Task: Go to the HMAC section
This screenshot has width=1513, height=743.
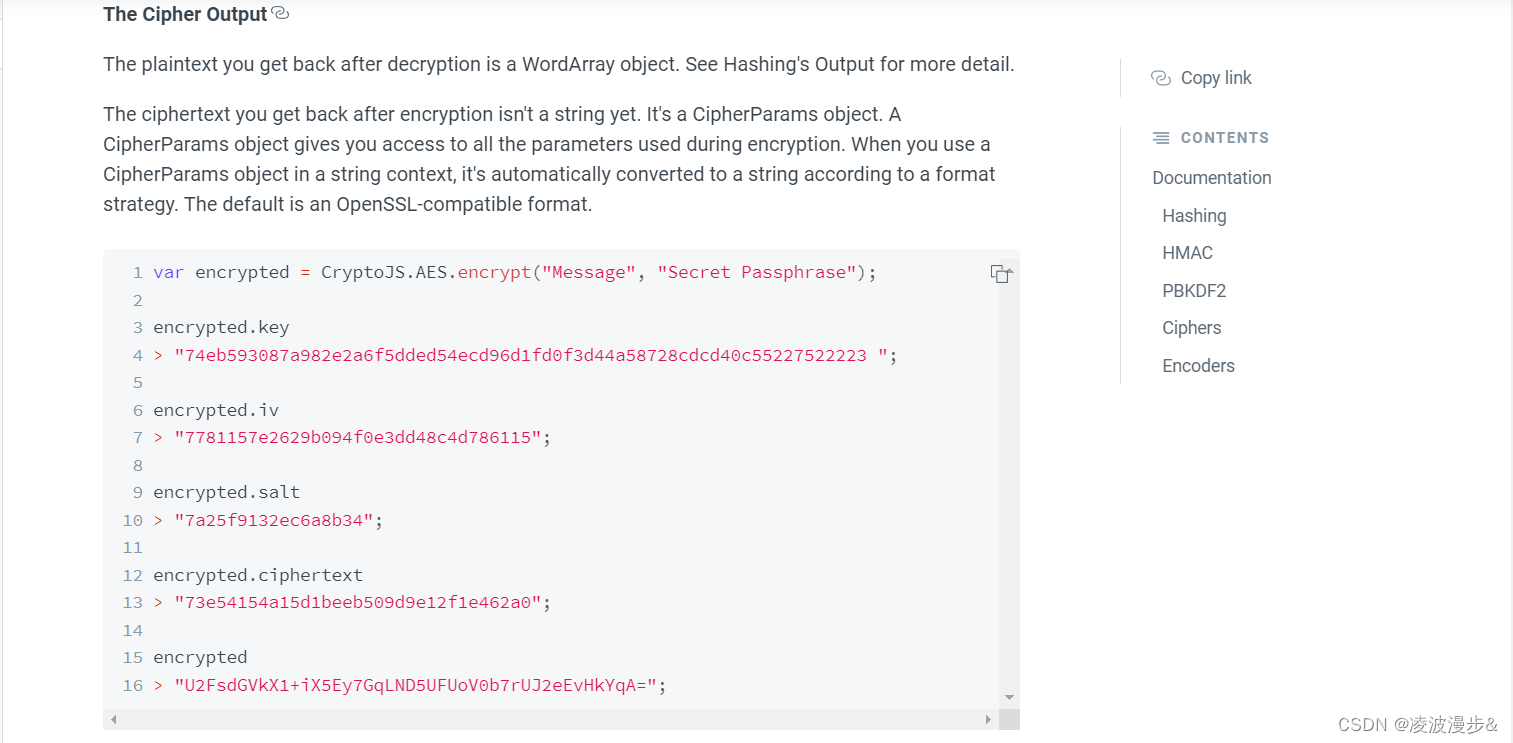Action: (x=1187, y=253)
